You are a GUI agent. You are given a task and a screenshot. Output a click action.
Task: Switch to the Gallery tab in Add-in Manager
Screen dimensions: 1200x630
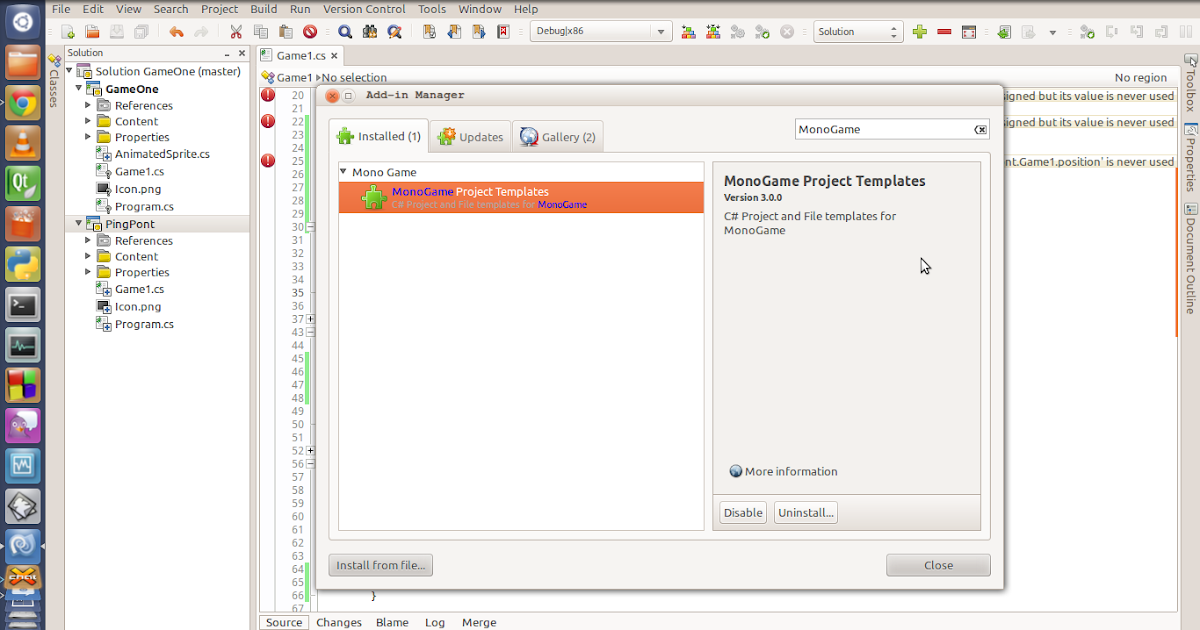point(557,137)
